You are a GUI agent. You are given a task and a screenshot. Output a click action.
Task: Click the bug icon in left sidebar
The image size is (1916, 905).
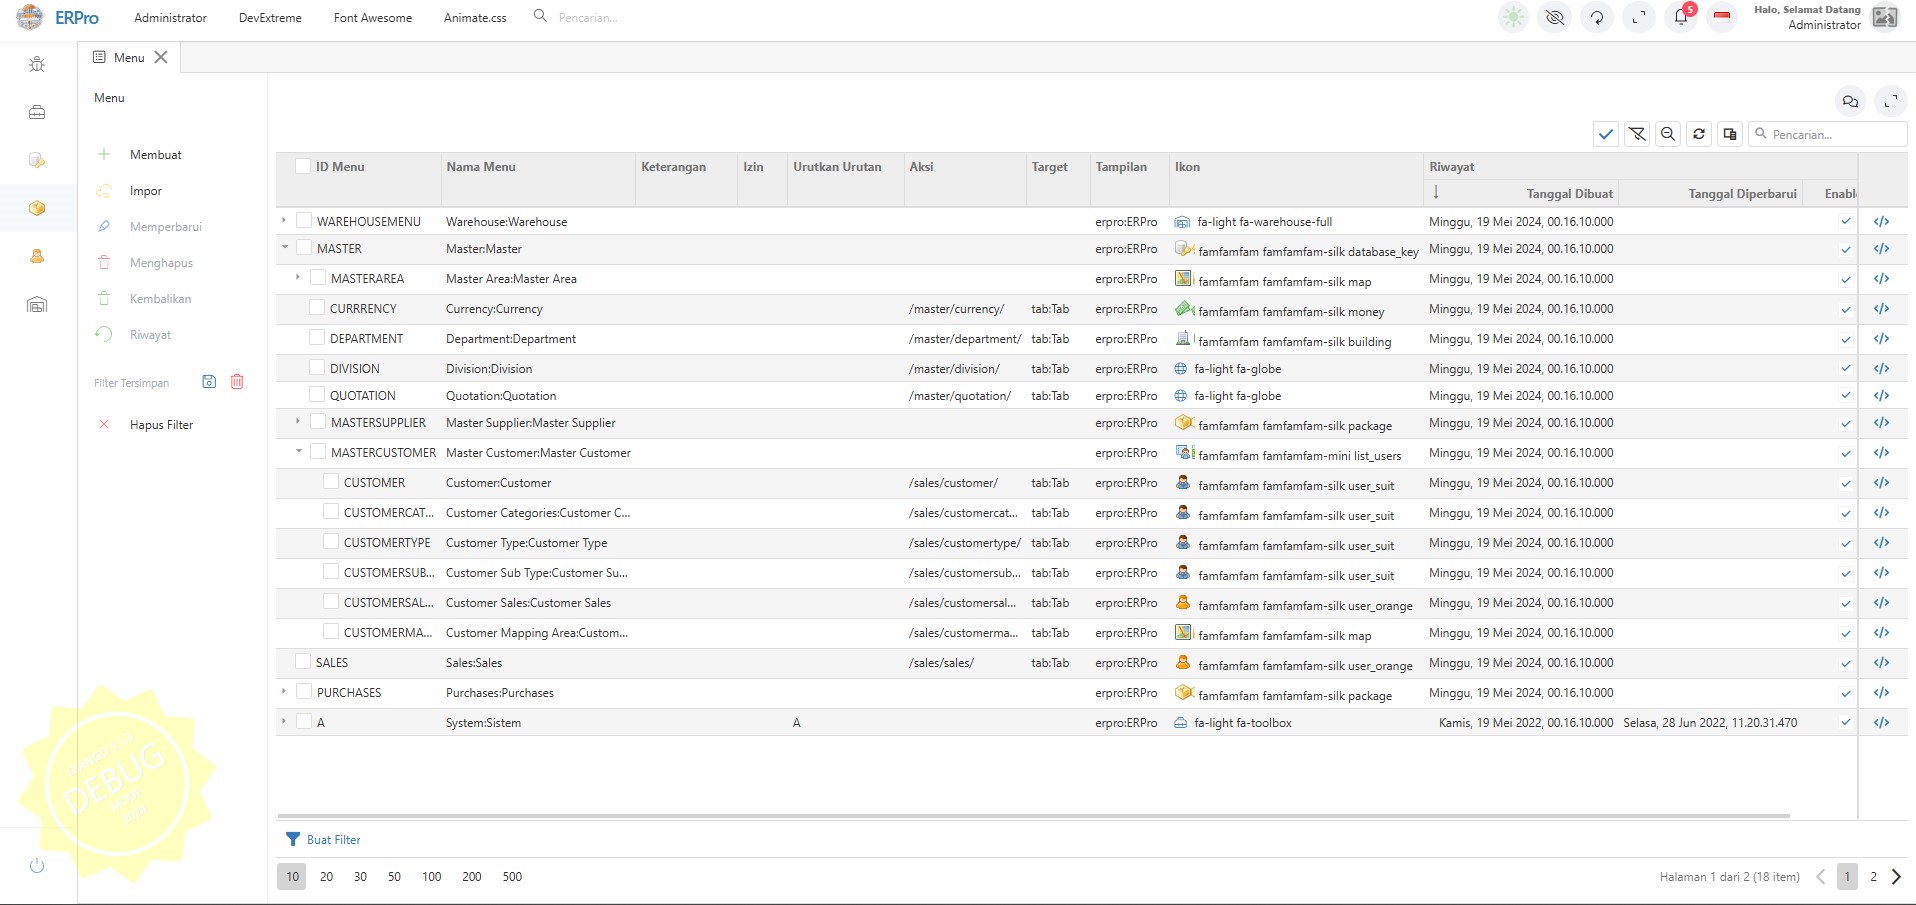point(37,65)
